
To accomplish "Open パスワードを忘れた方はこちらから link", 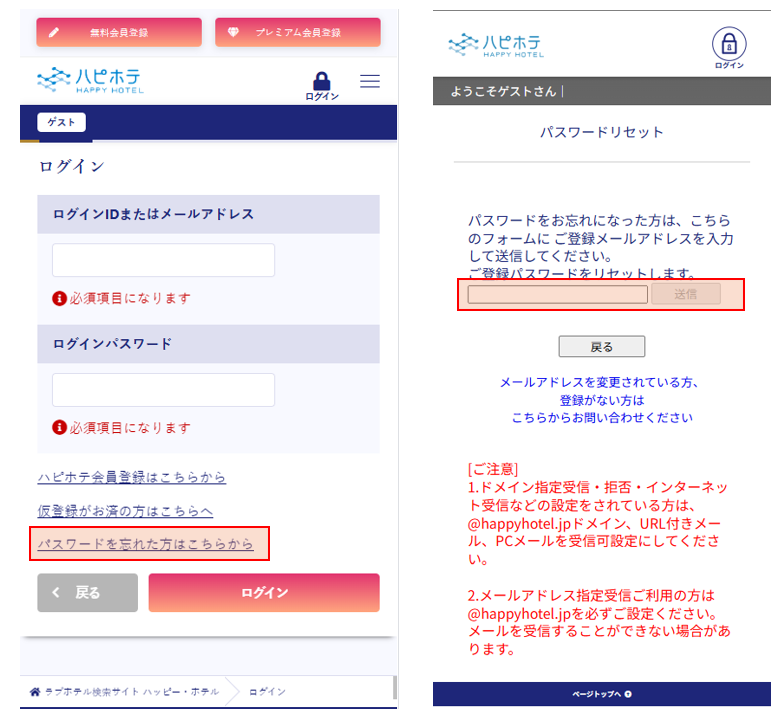I will click(x=146, y=544).
